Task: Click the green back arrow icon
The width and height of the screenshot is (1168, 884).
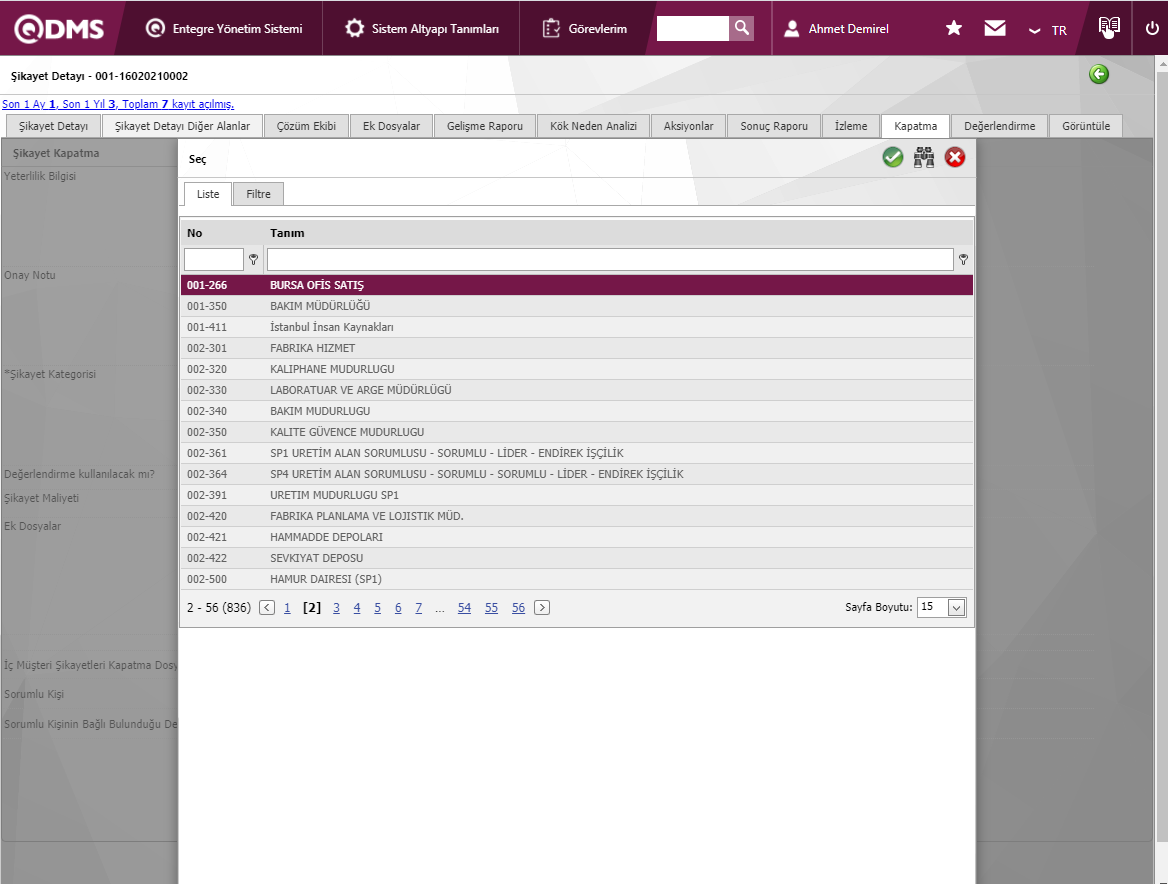Action: click(1099, 75)
